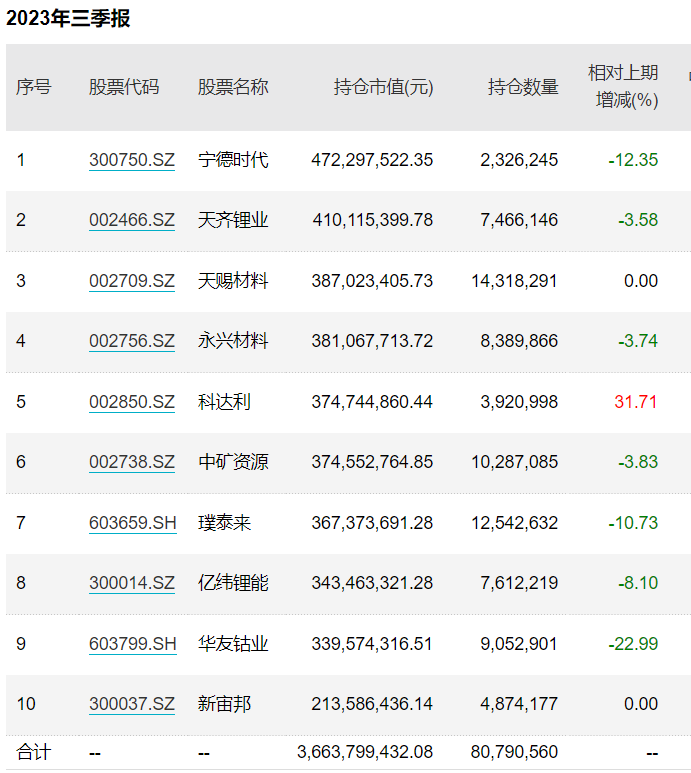Click change value -10.73
This screenshot has height=773, width=691.
pos(633,523)
